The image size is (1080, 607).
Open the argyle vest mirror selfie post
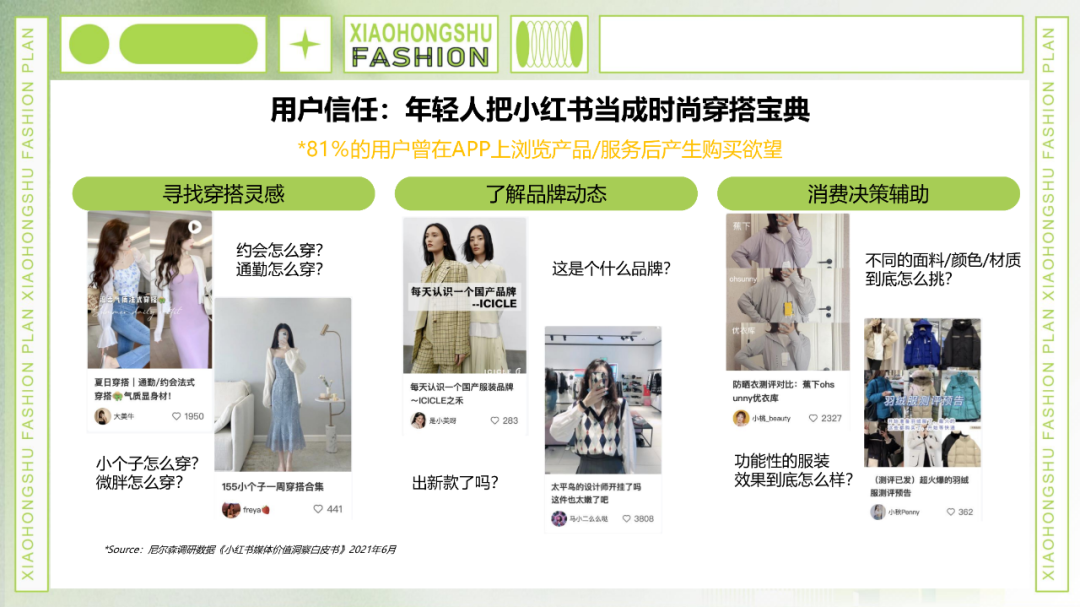[603, 400]
